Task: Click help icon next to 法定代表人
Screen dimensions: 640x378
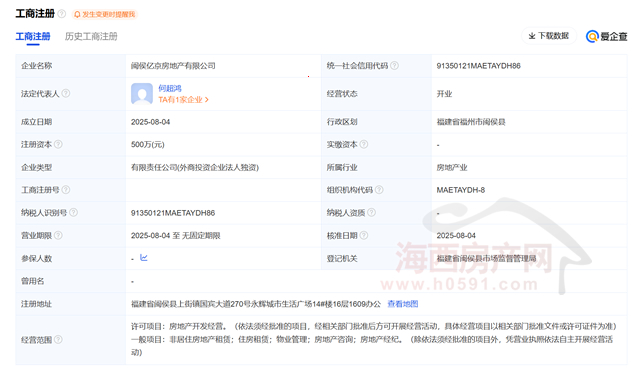Action: click(x=66, y=93)
